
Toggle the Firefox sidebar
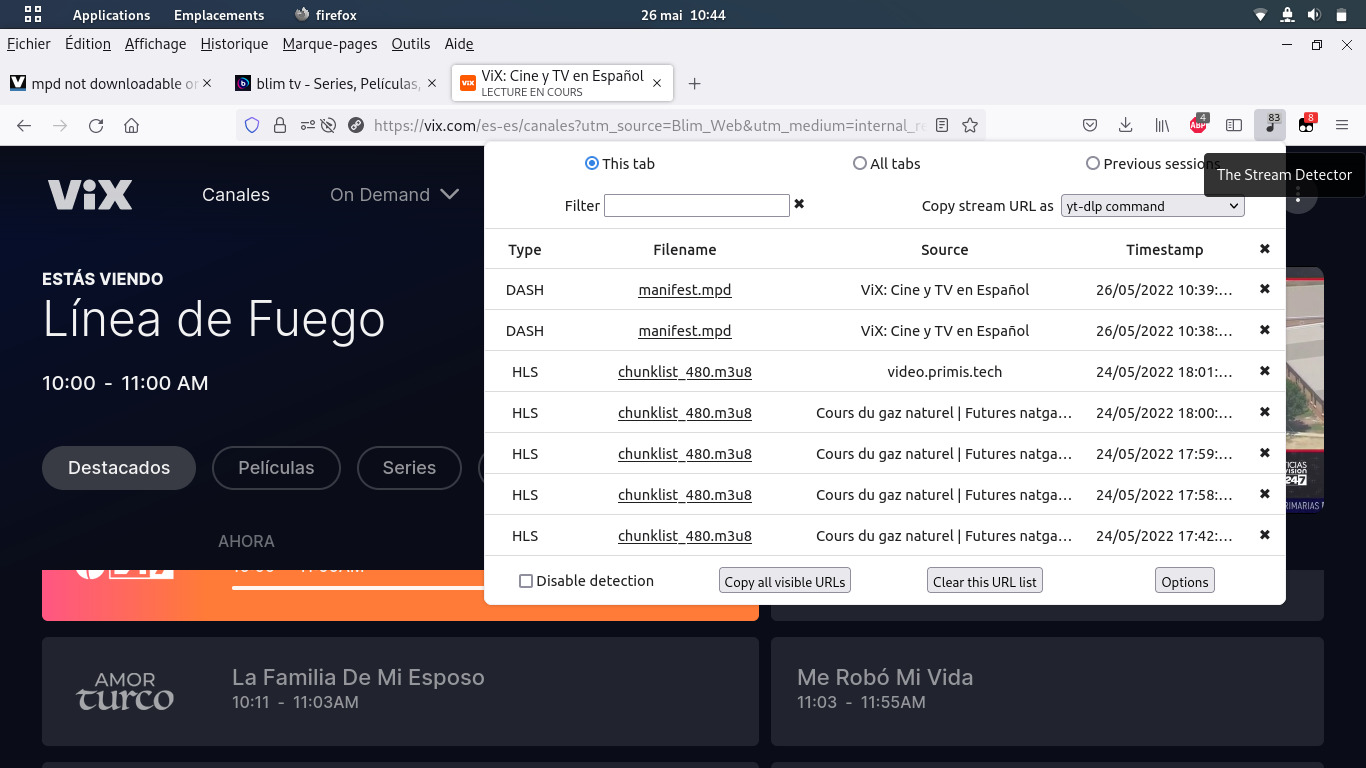point(1234,125)
